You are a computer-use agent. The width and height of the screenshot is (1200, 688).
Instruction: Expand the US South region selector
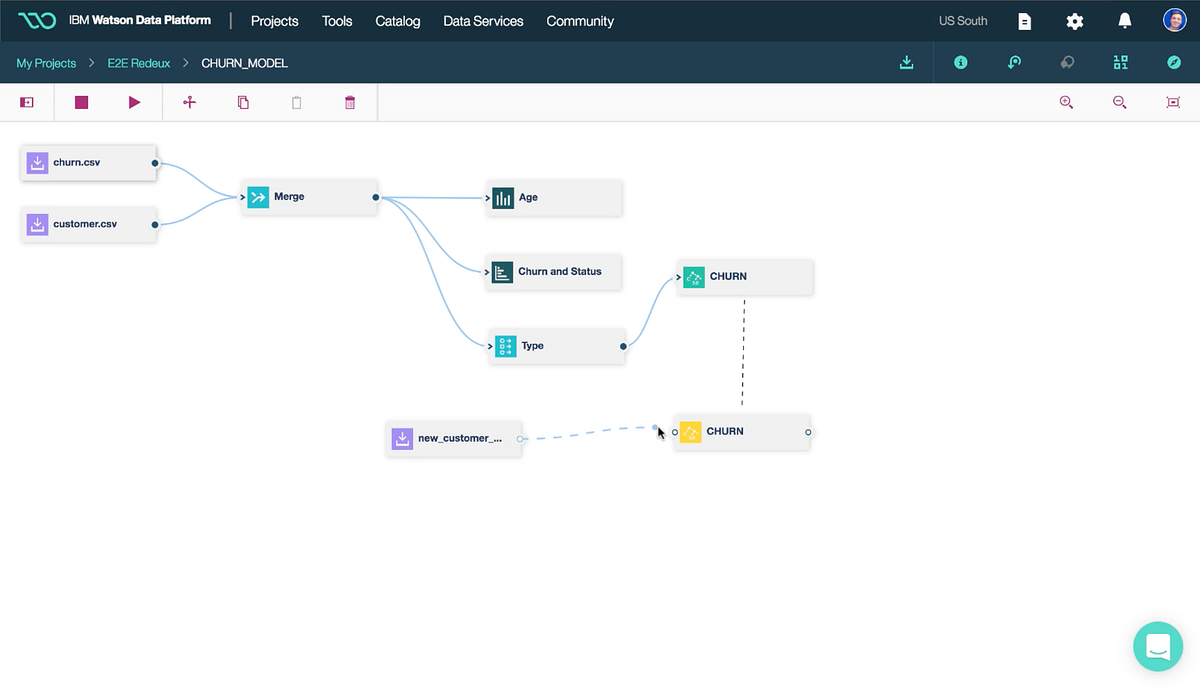[x=962, y=20]
